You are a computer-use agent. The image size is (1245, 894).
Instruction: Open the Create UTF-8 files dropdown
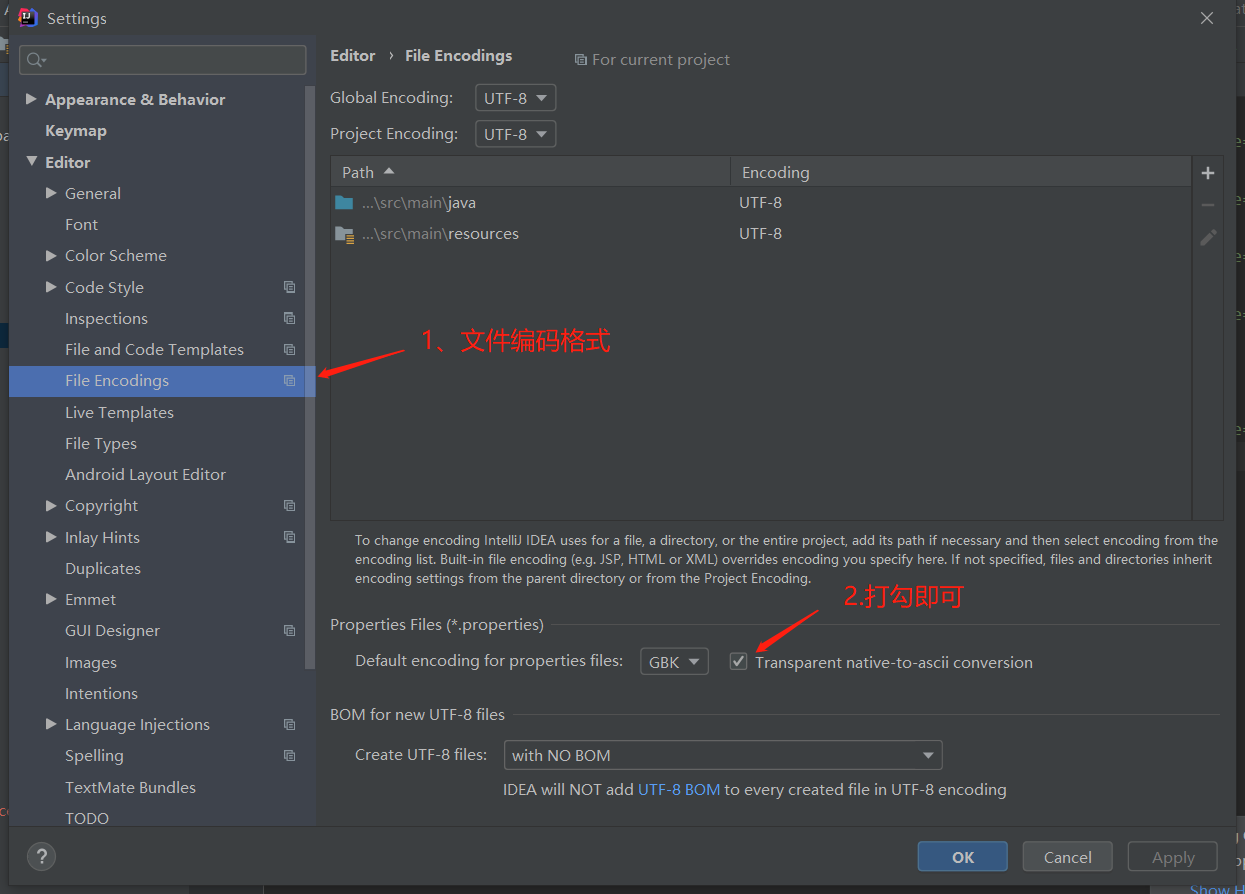723,755
